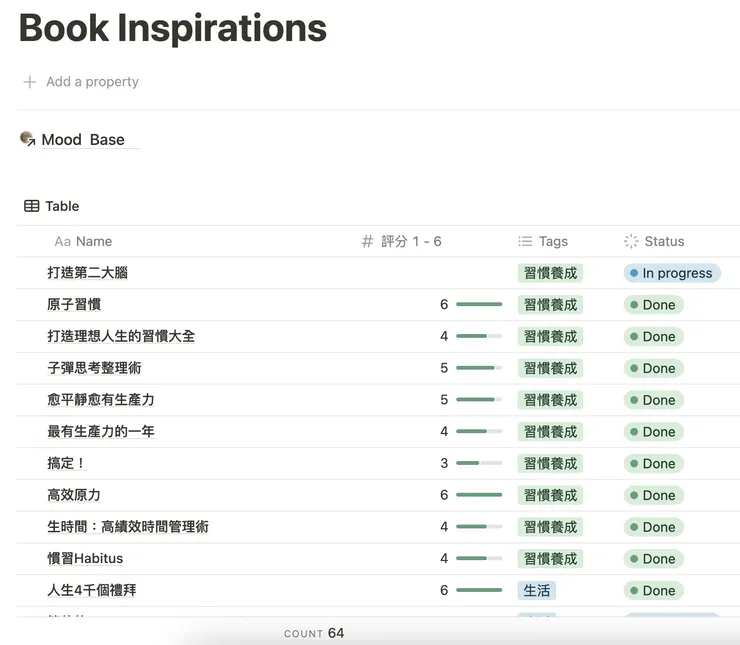Click the Add a property button
Viewport: 740px width, 645px height.
[x=92, y=82]
